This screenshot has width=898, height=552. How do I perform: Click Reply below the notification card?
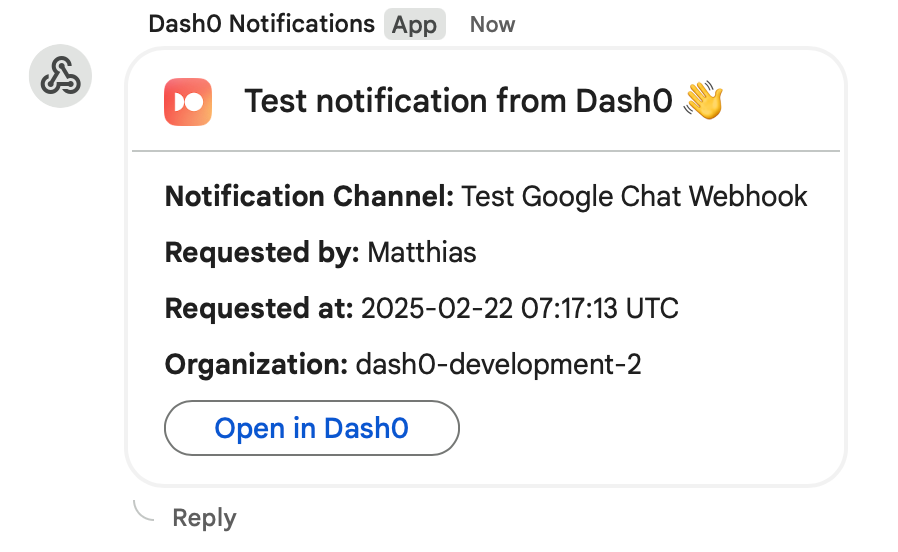204,518
